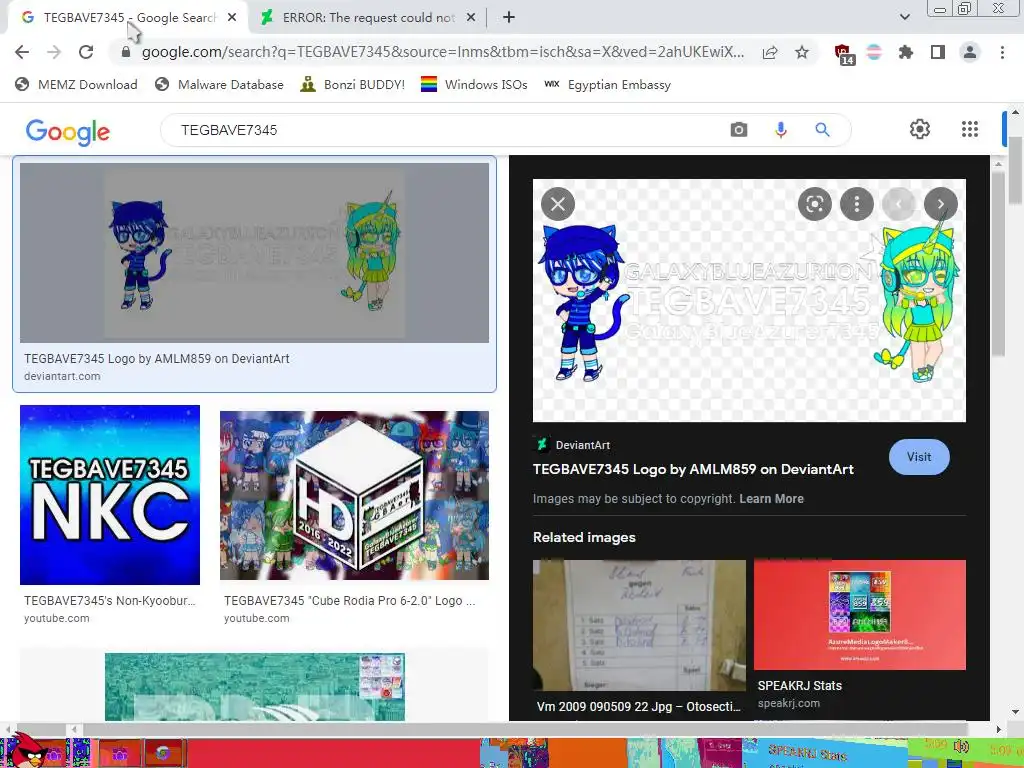Open the Windows ISOs bookmark
The width and height of the screenshot is (1024, 768).
click(474, 84)
